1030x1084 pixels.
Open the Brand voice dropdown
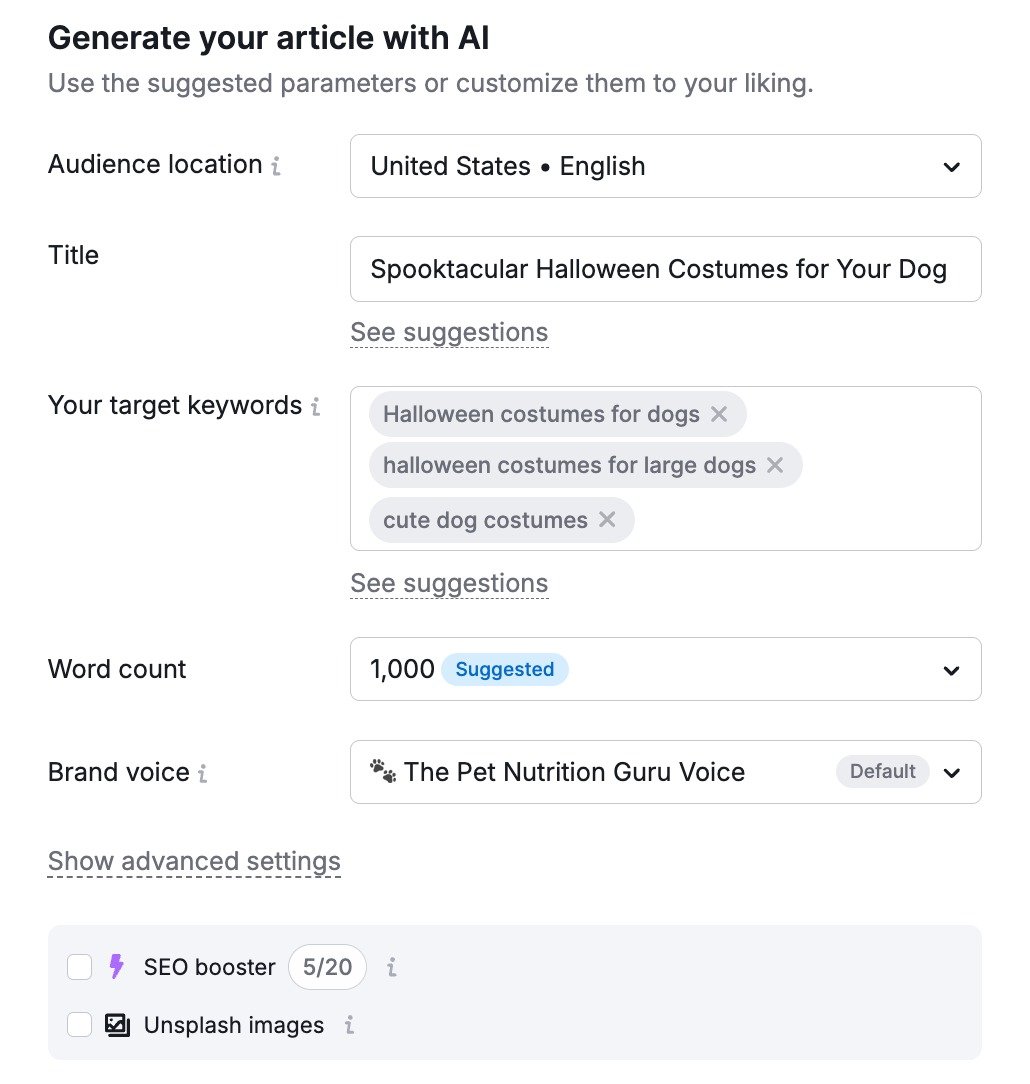(951, 771)
